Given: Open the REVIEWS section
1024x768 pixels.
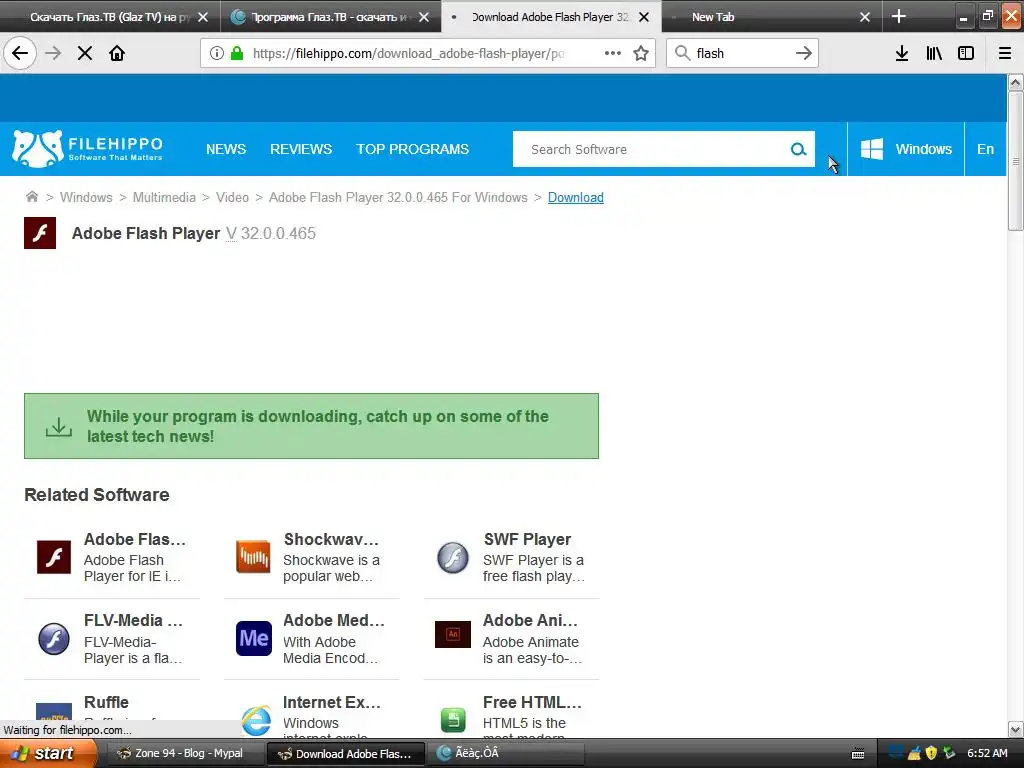Looking at the screenshot, I should 301,149.
